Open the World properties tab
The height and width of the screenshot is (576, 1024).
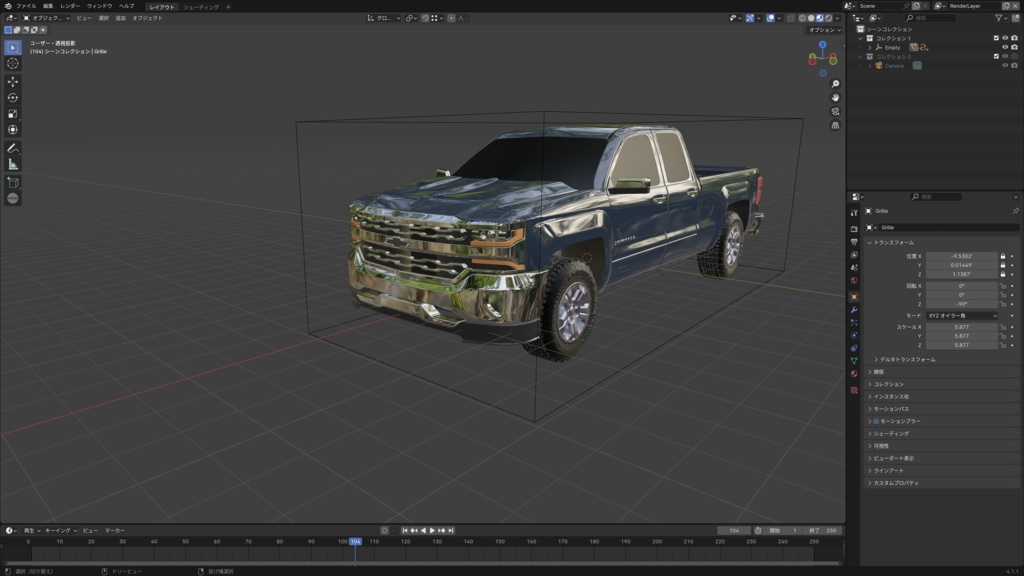click(854, 281)
